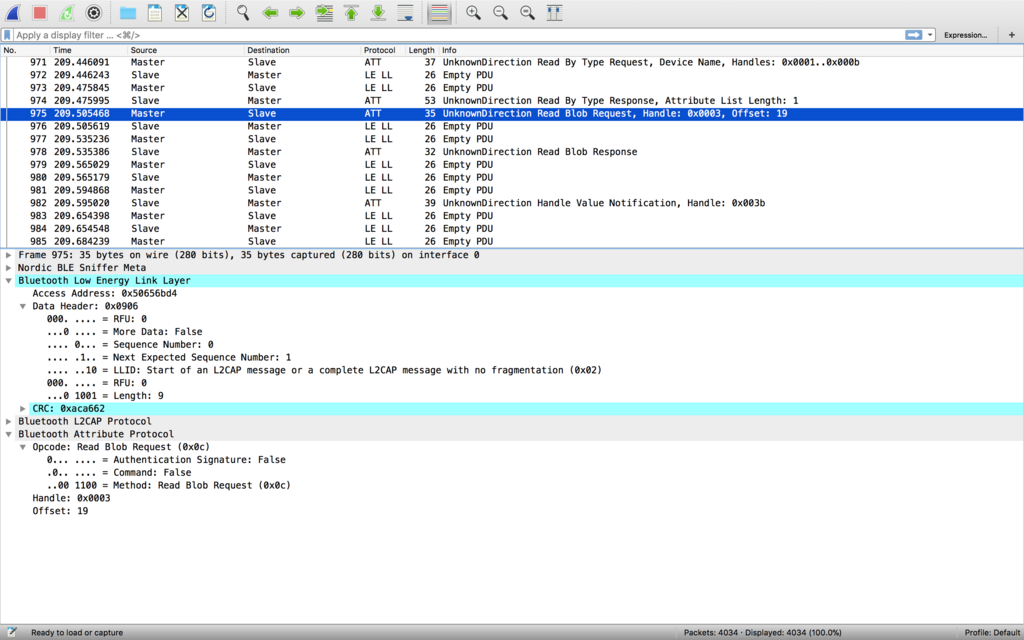Sort by the Source column header
This screenshot has height=640, width=1024.
tap(185, 50)
